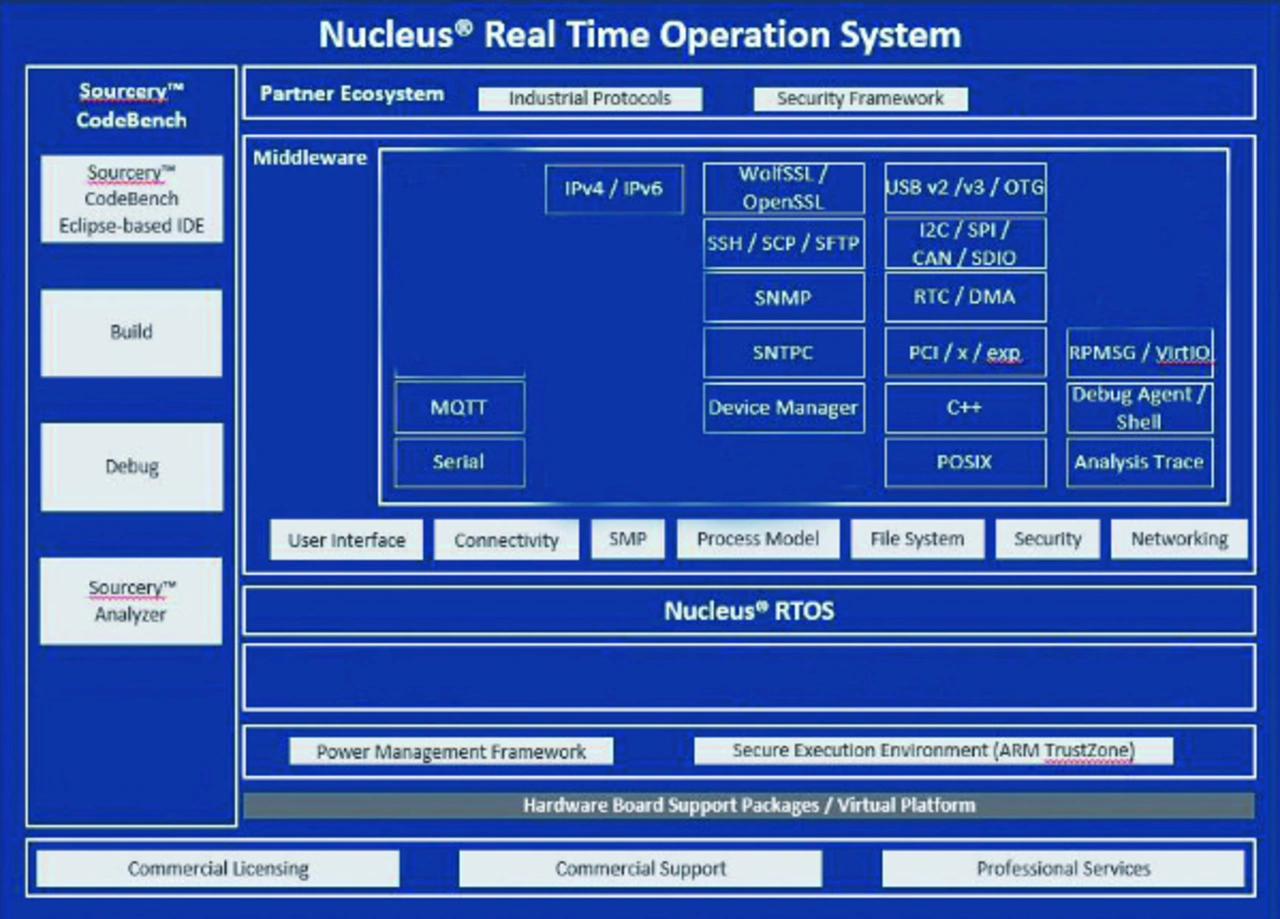Image resolution: width=1280 pixels, height=919 pixels.
Task: Click the SMP category
Action: [628, 539]
